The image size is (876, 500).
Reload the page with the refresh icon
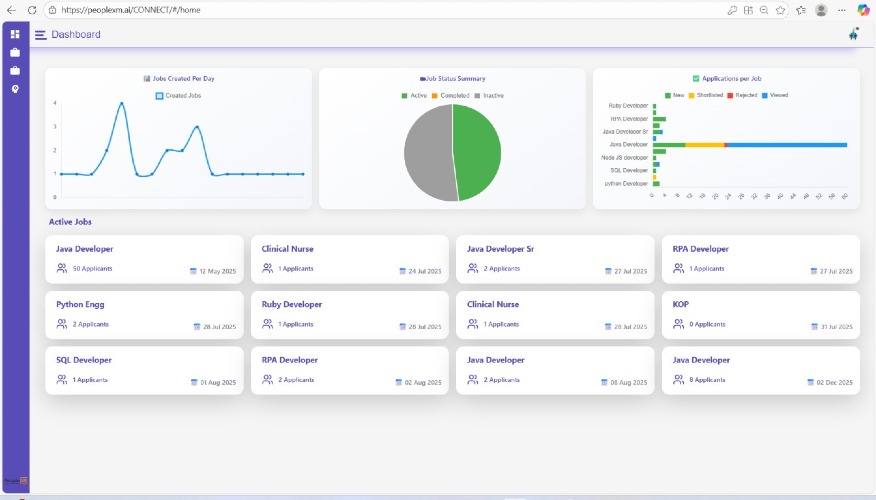click(31, 9)
